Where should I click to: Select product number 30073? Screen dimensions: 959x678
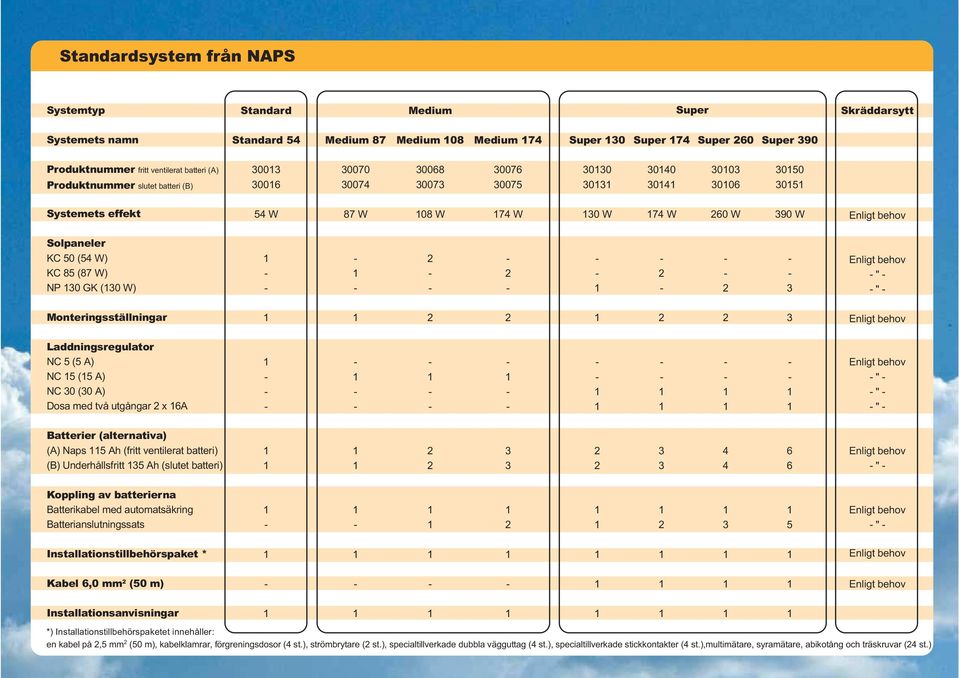click(430, 185)
